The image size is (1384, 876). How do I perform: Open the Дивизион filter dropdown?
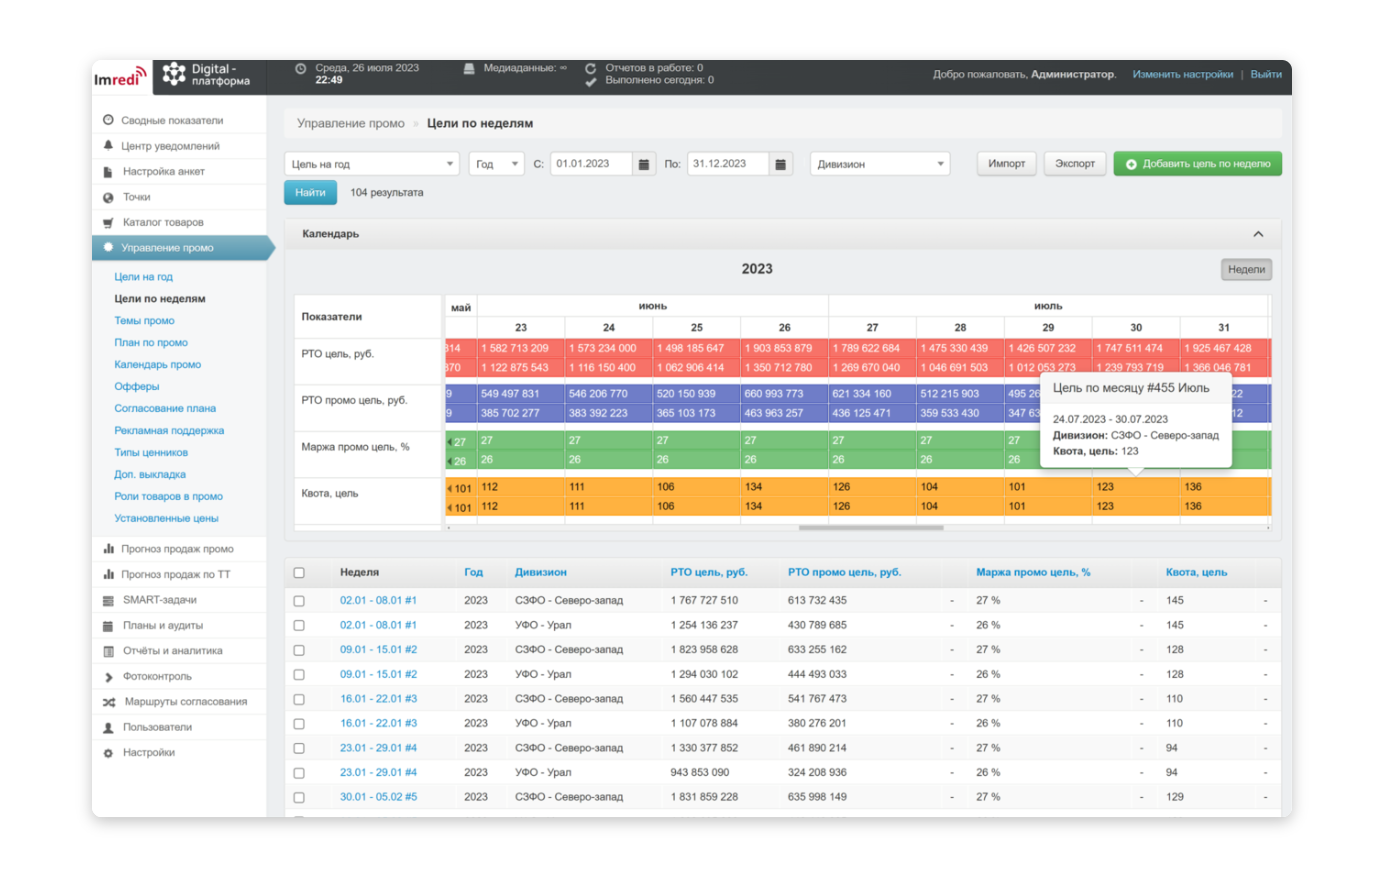click(x=880, y=164)
